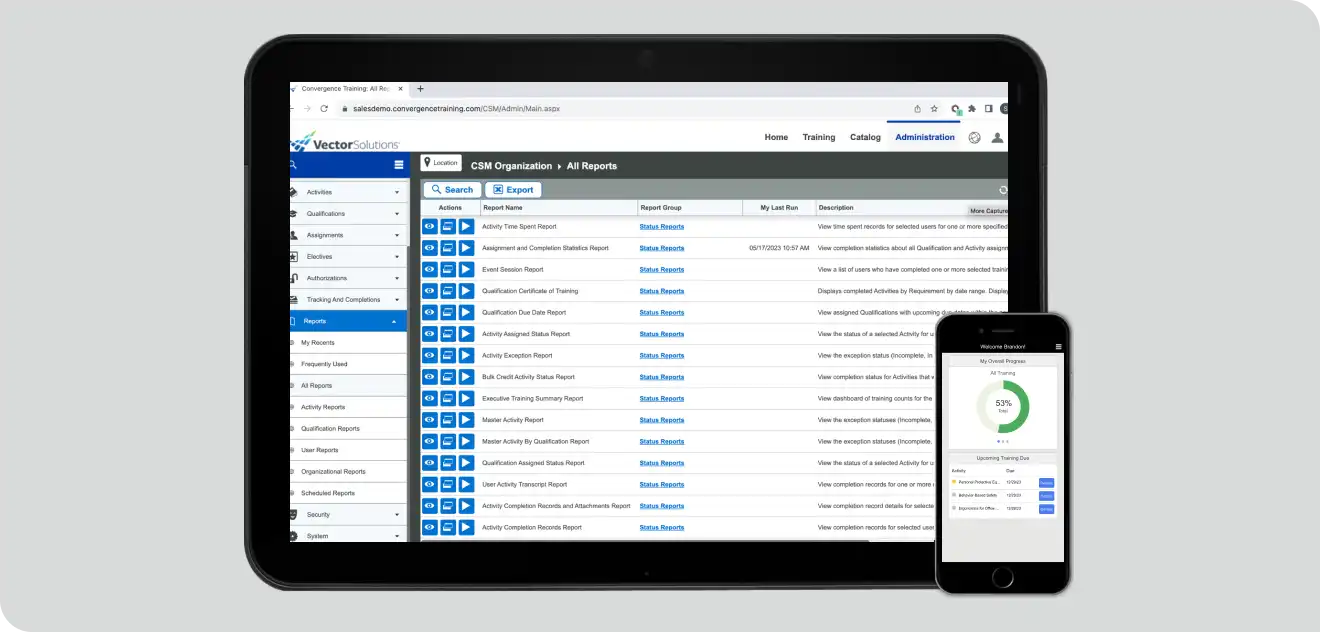Toggle view eye icon for Activity Exception Report

(430, 356)
